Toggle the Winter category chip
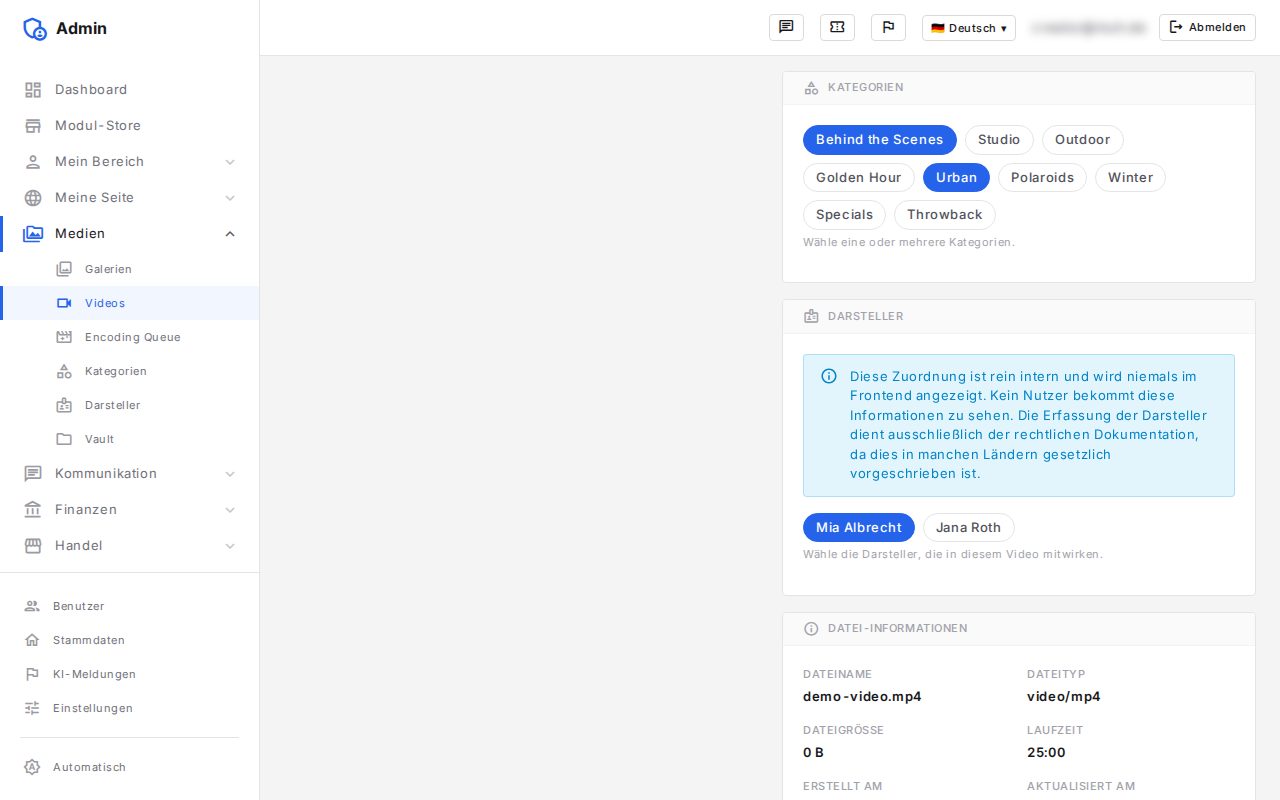The width and height of the screenshot is (1280, 800). [1130, 178]
